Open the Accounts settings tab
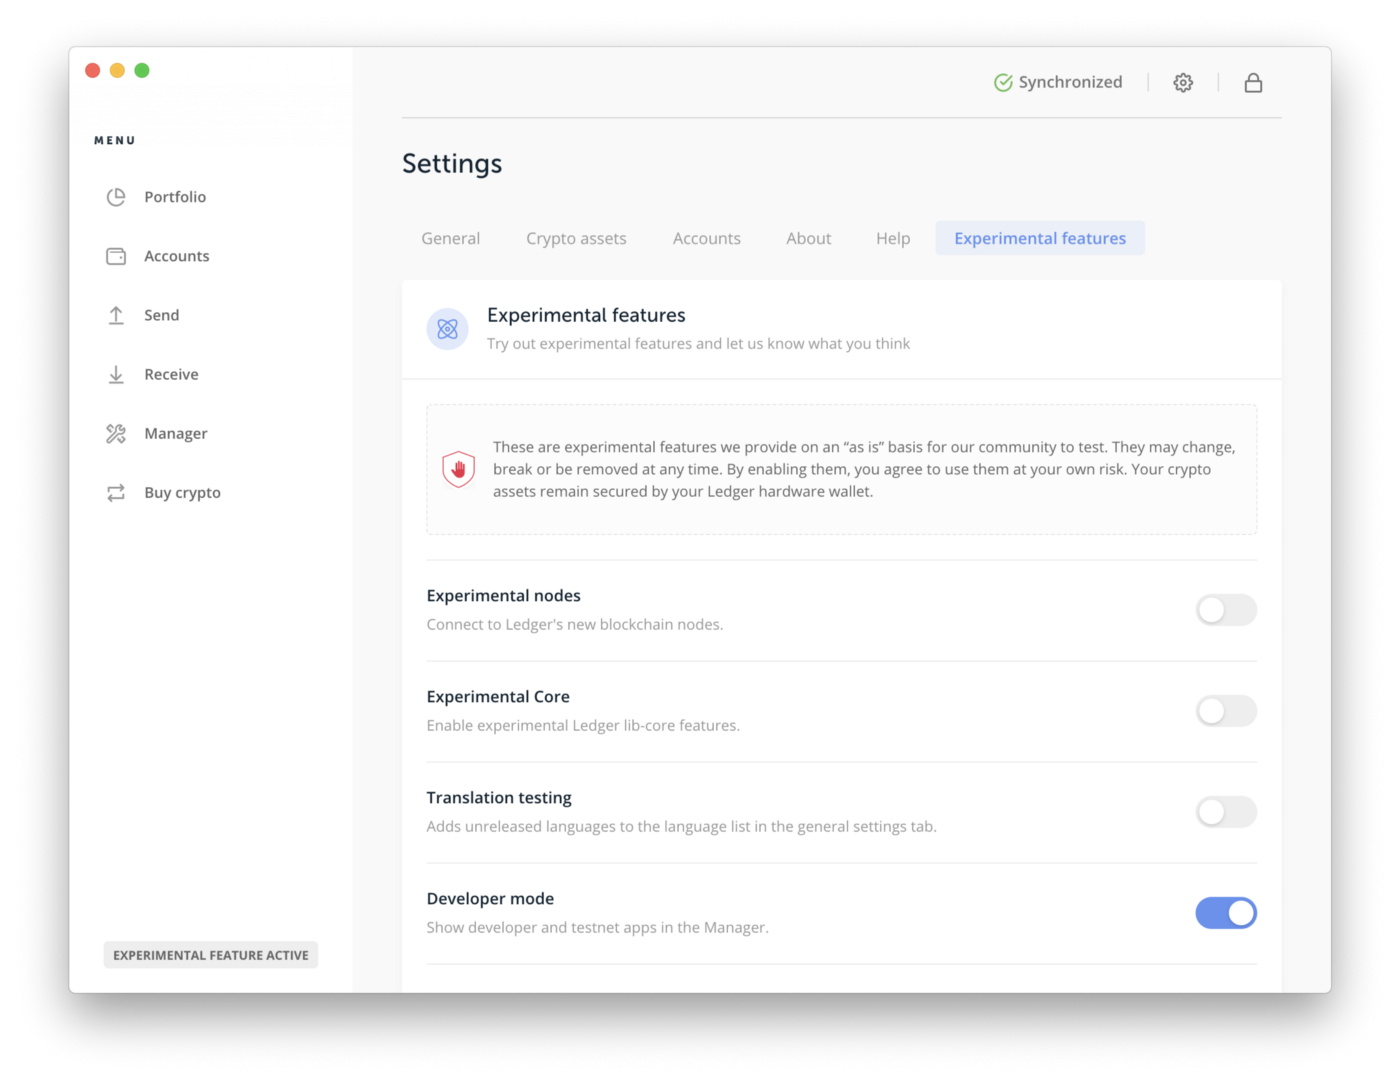 (706, 238)
